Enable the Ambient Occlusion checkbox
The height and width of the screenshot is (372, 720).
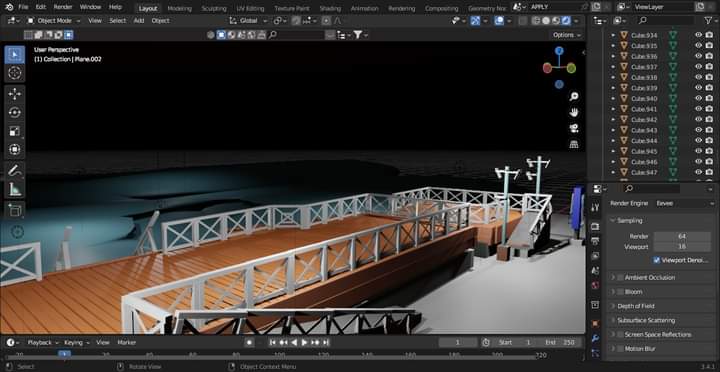(620, 277)
